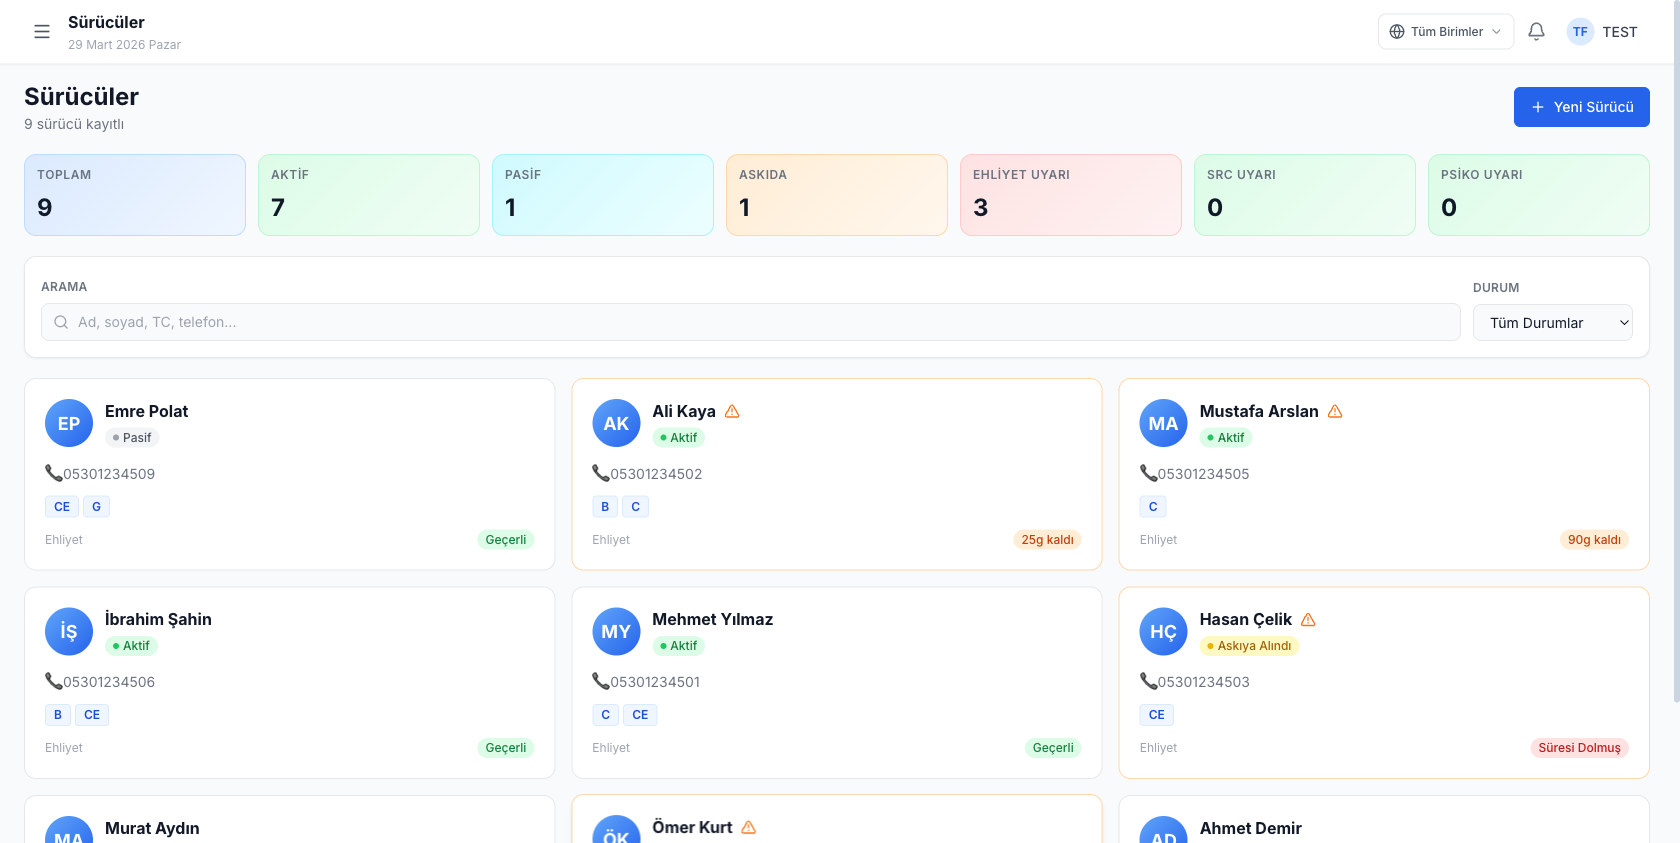
Task: Click the TF user avatar
Action: [x=1580, y=32]
